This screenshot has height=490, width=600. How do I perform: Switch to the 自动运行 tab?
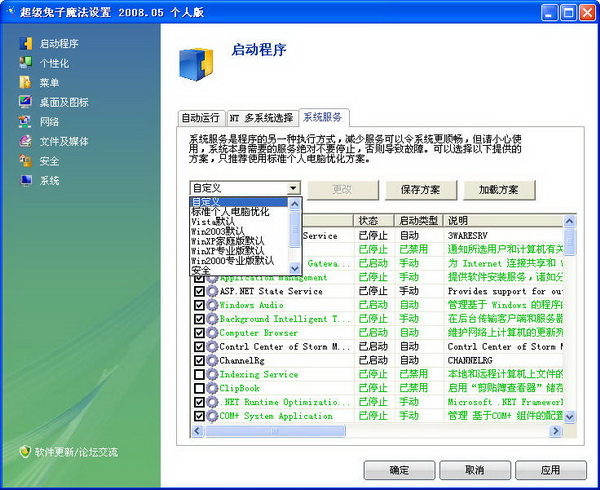click(x=200, y=117)
